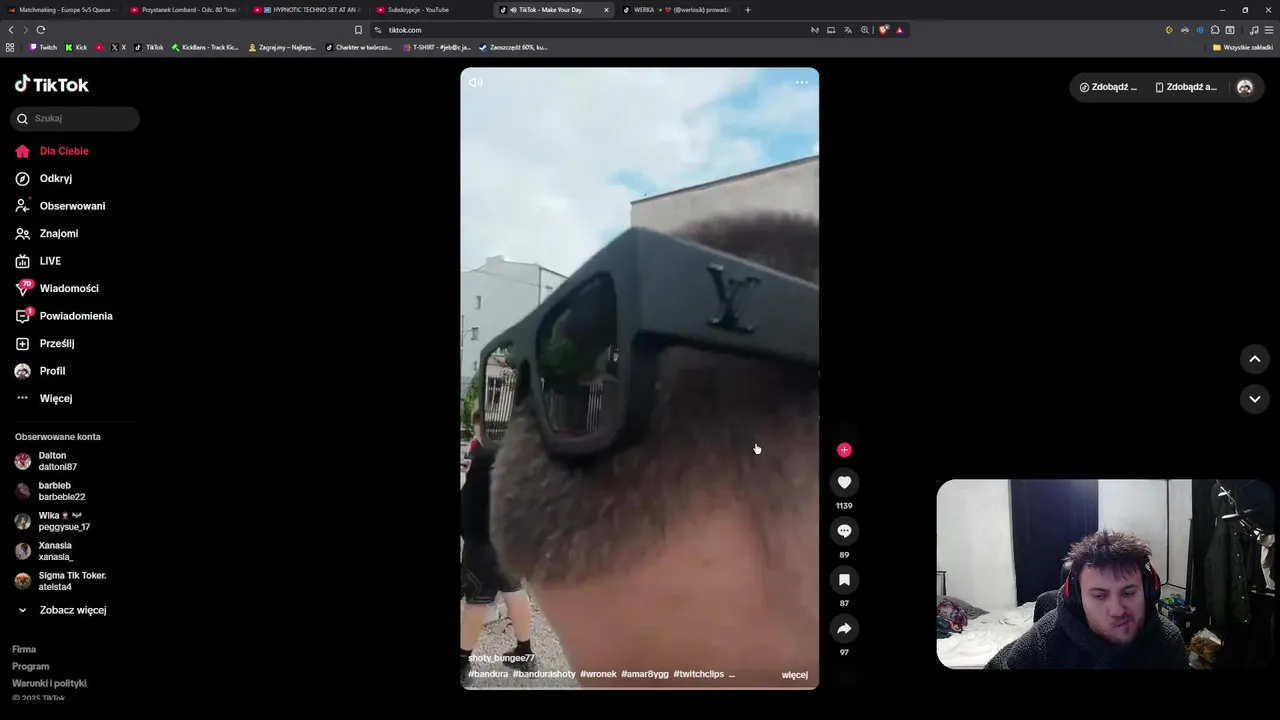Open the Znajomi page
Viewport: 1280px width, 720px height.
[x=58, y=233]
